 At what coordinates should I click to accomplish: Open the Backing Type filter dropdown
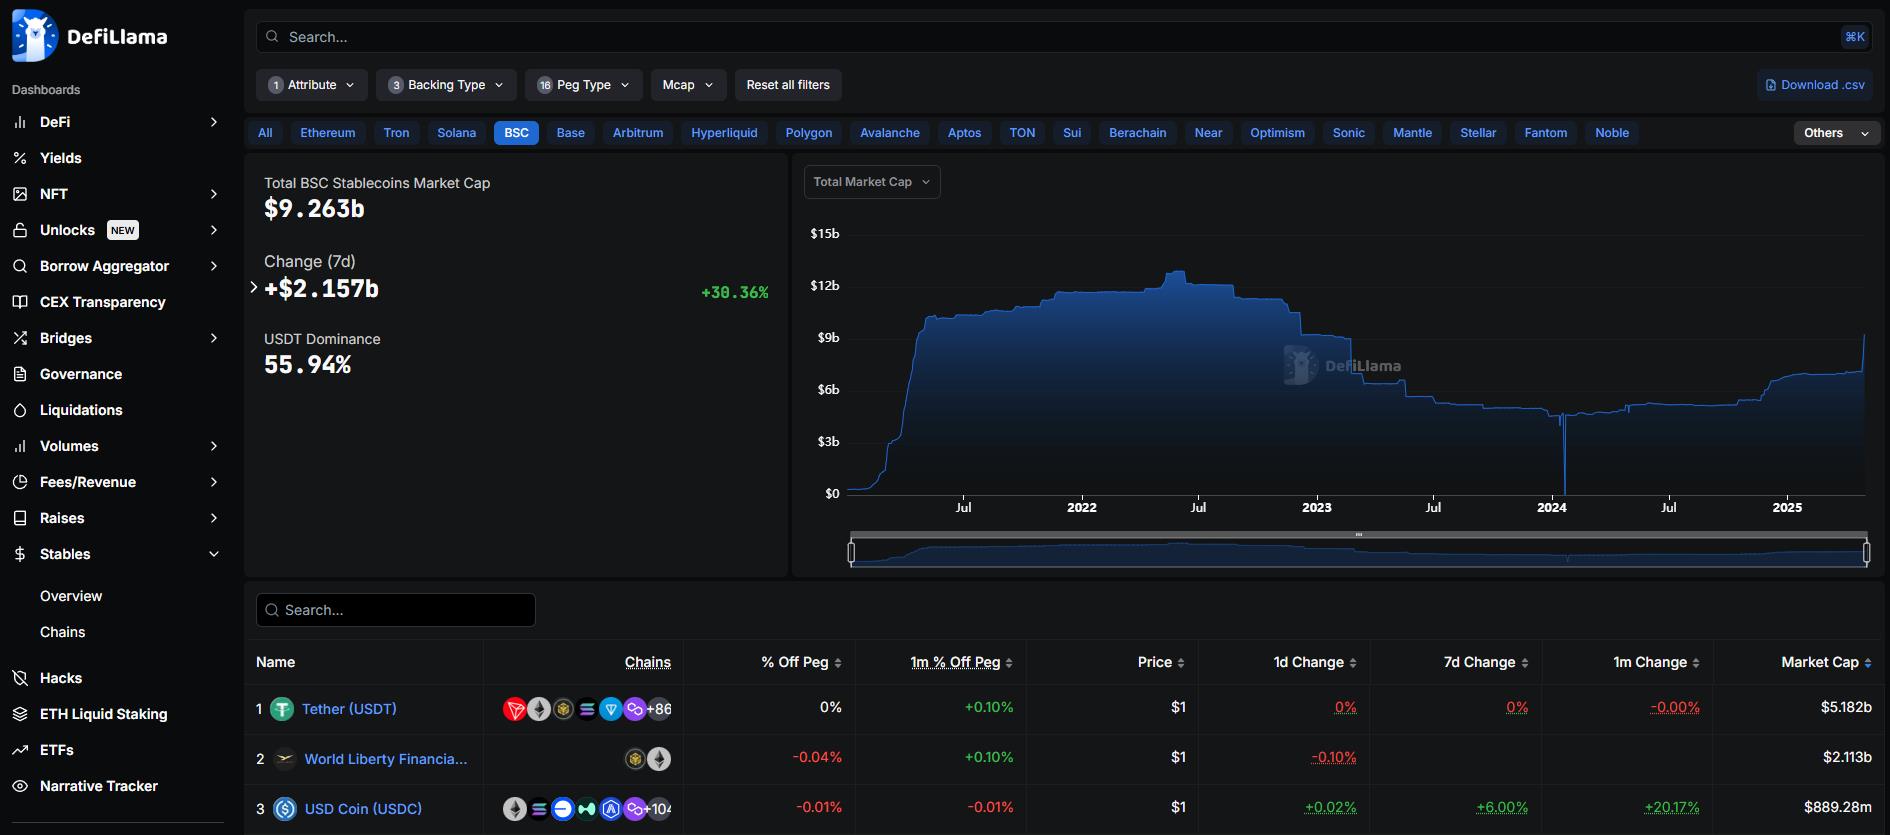coord(446,85)
